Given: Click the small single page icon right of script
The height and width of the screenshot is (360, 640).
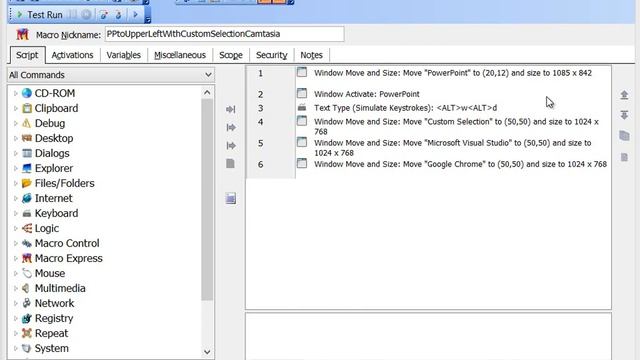Looking at the screenshot, I should pos(624,157).
